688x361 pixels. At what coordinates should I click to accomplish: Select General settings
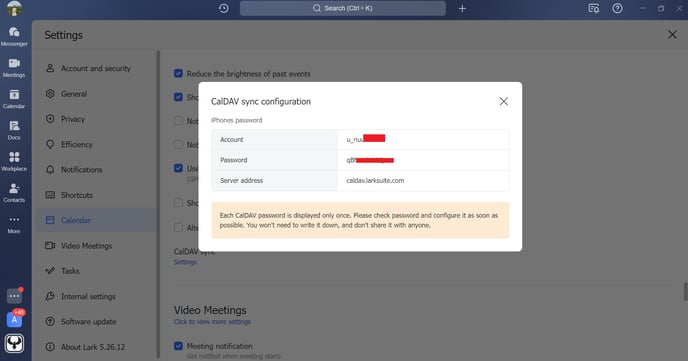pyautogui.click(x=96, y=94)
